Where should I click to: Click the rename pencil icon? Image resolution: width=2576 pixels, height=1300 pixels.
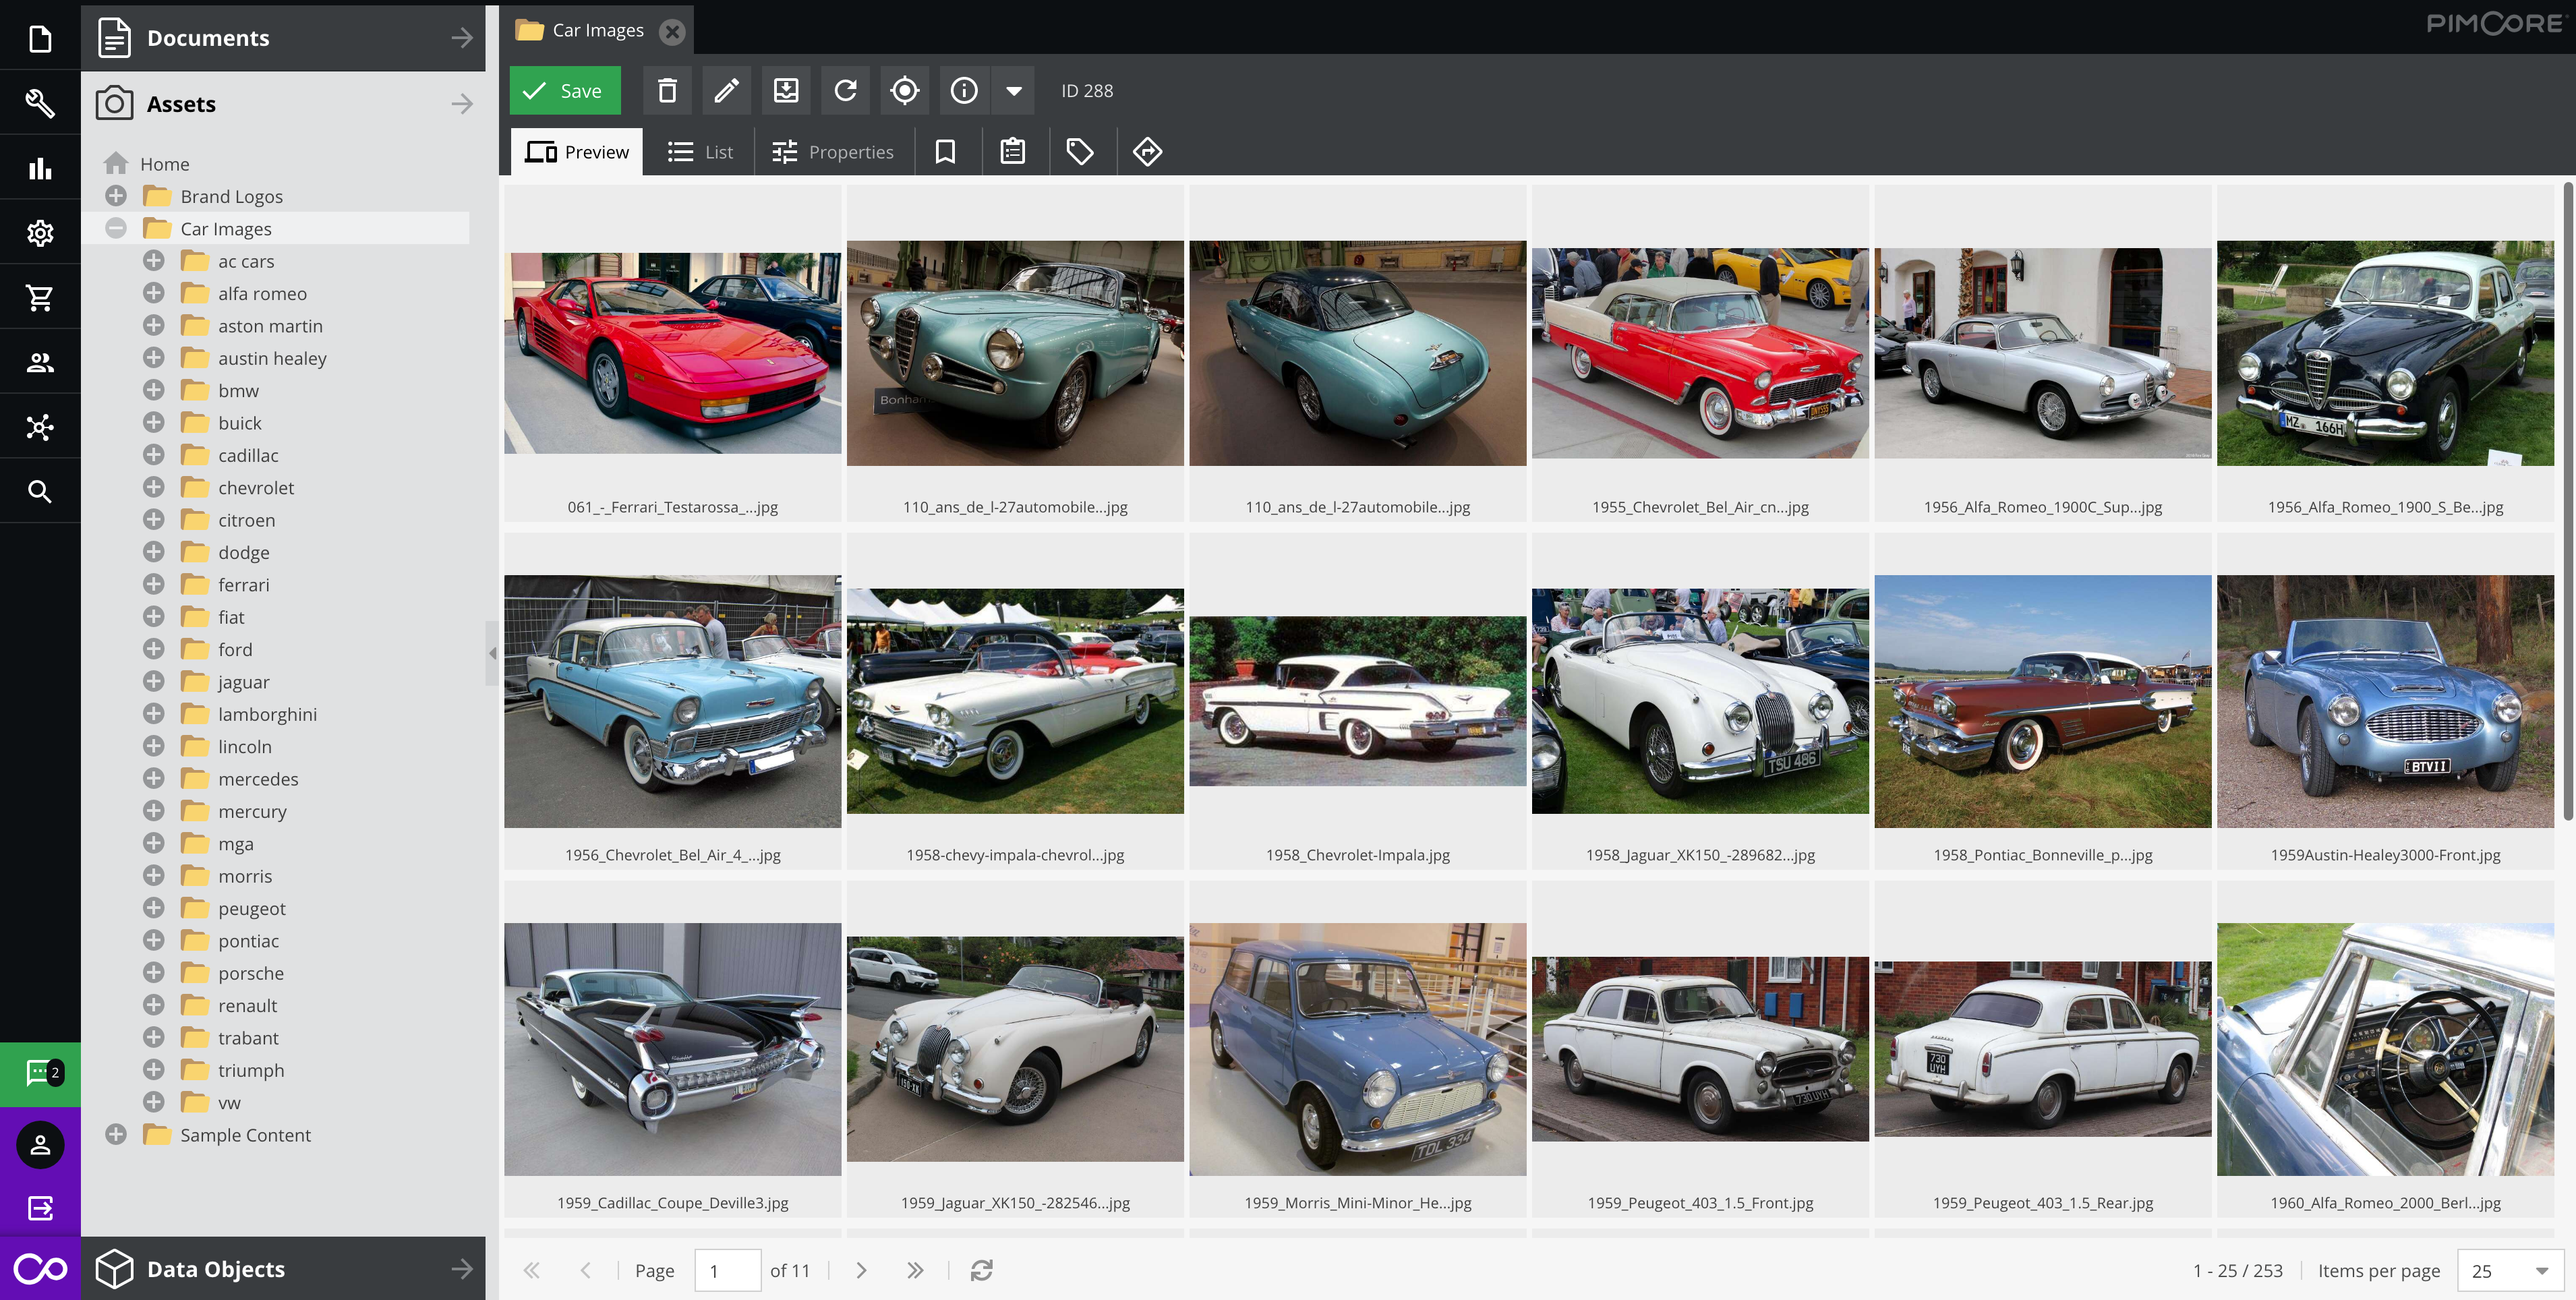coord(727,91)
